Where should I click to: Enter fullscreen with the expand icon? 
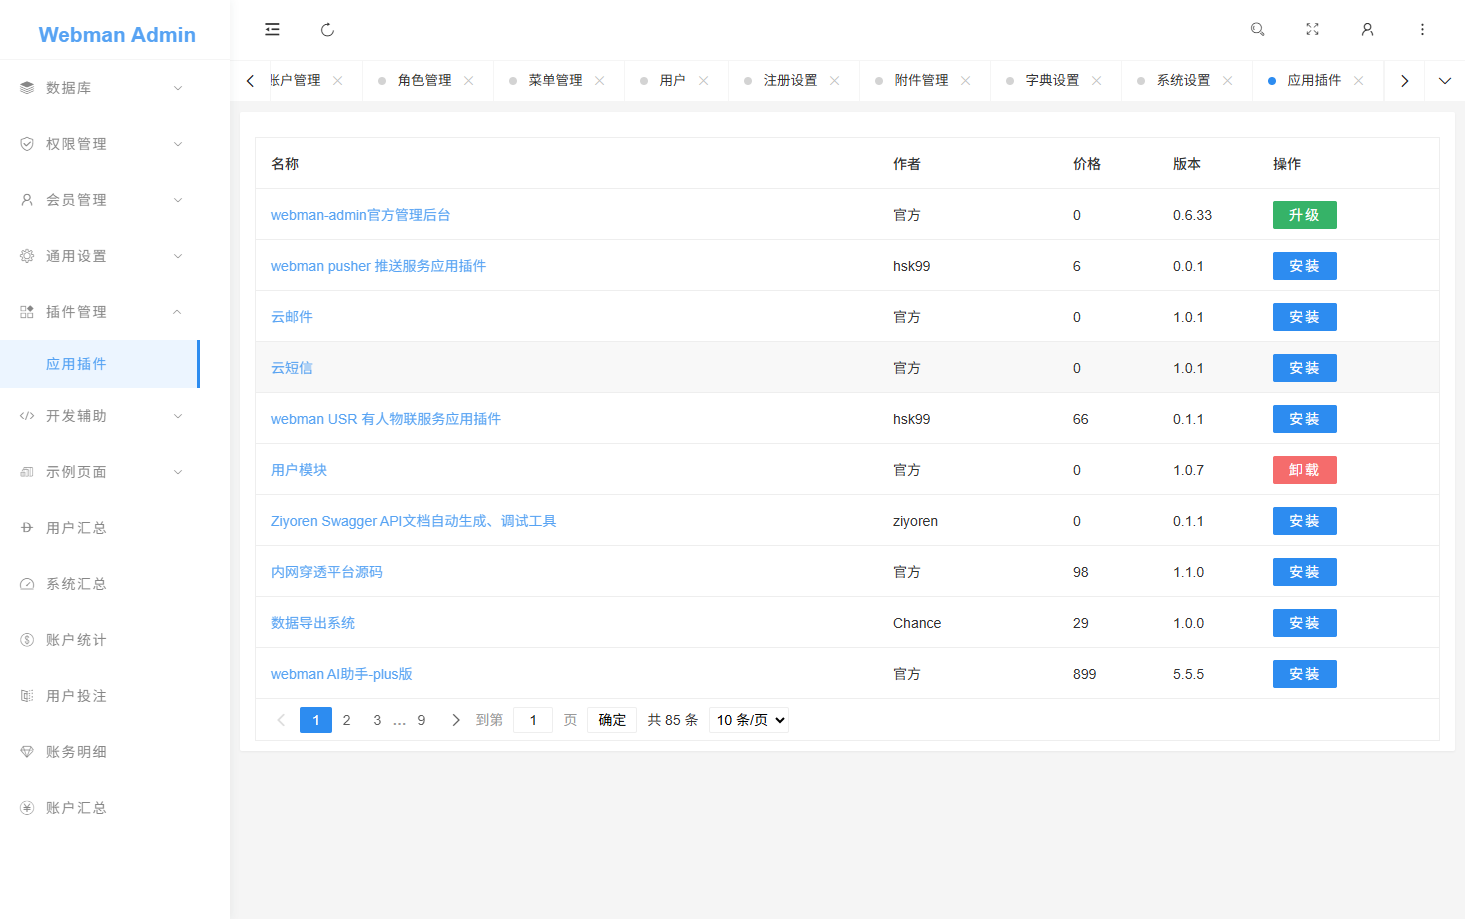[1312, 30]
